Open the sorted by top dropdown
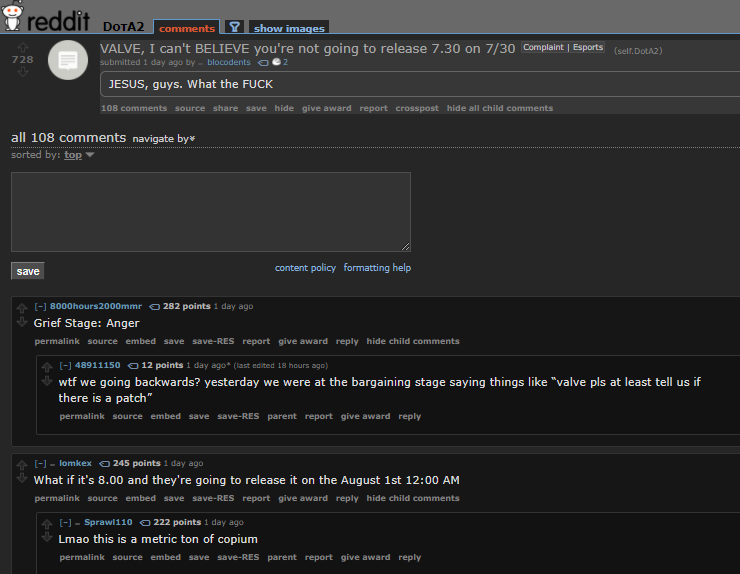Viewport: 740px width, 574px height. click(x=79, y=155)
